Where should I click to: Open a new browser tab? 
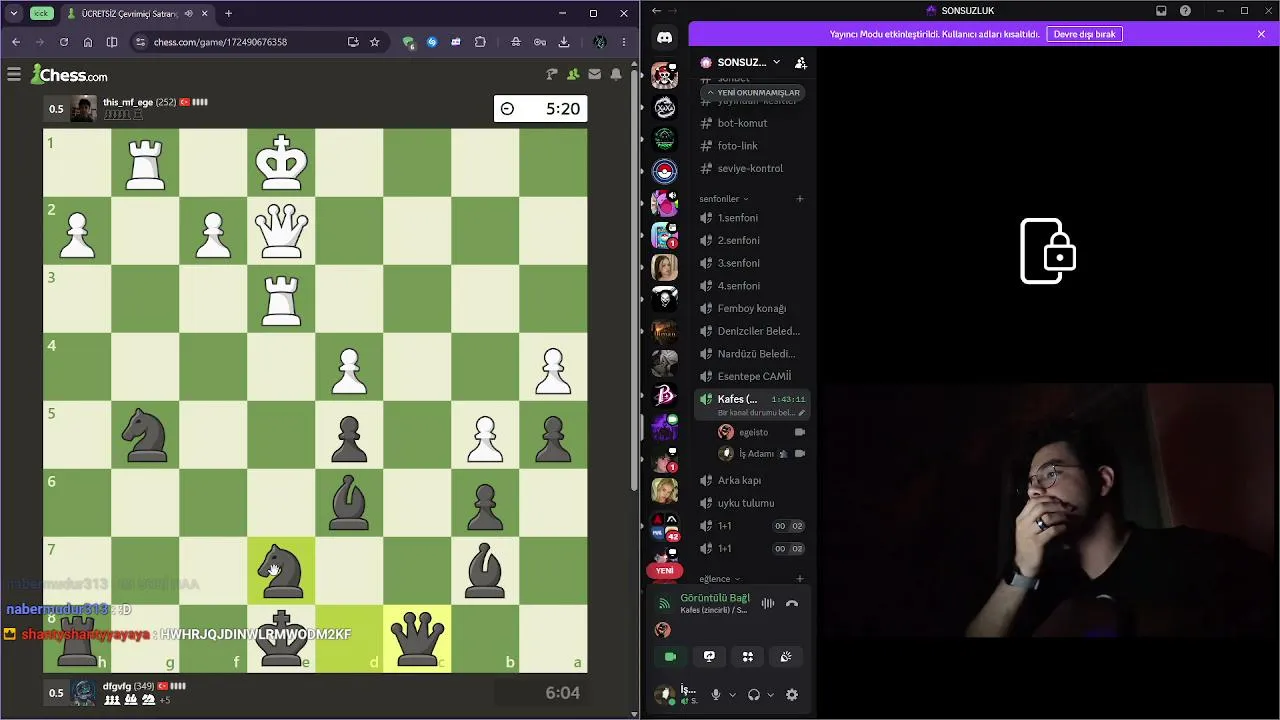point(228,13)
